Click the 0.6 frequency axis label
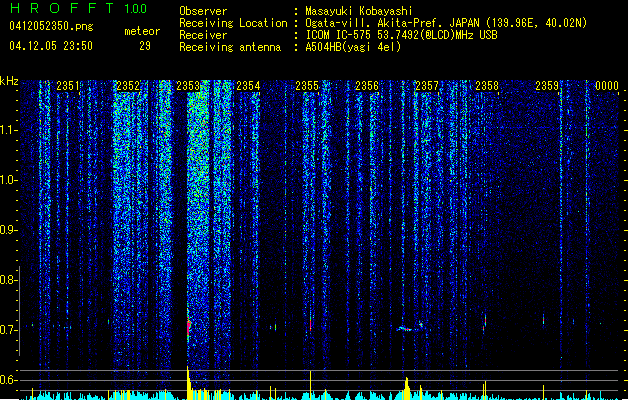Viewport: 629px width, 400px height. [x=9, y=380]
